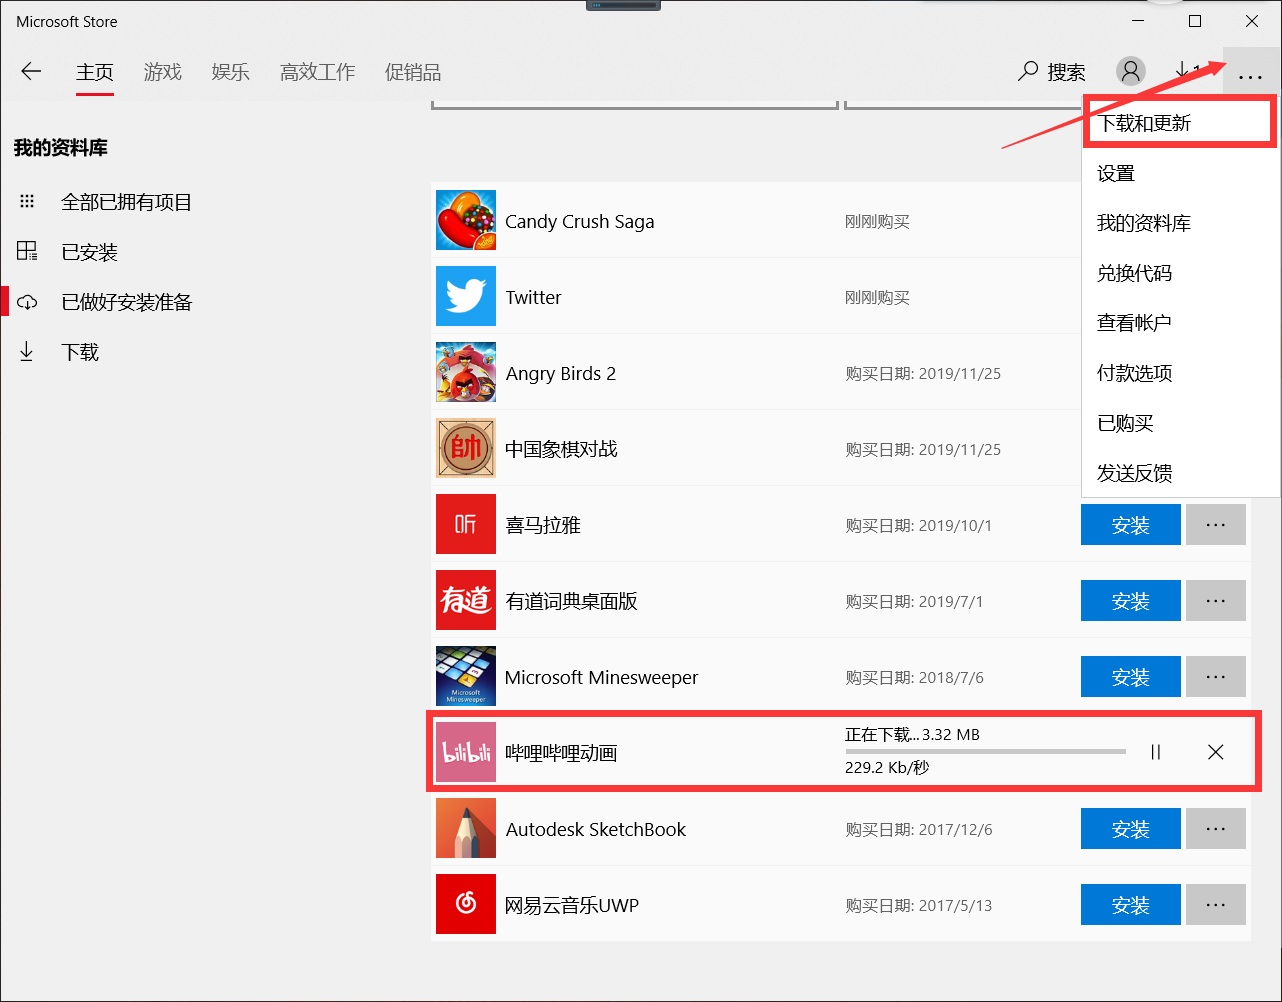Image resolution: width=1282 pixels, height=1002 pixels.
Task: Click the Candy Crush Saga app icon
Action: click(x=466, y=220)
